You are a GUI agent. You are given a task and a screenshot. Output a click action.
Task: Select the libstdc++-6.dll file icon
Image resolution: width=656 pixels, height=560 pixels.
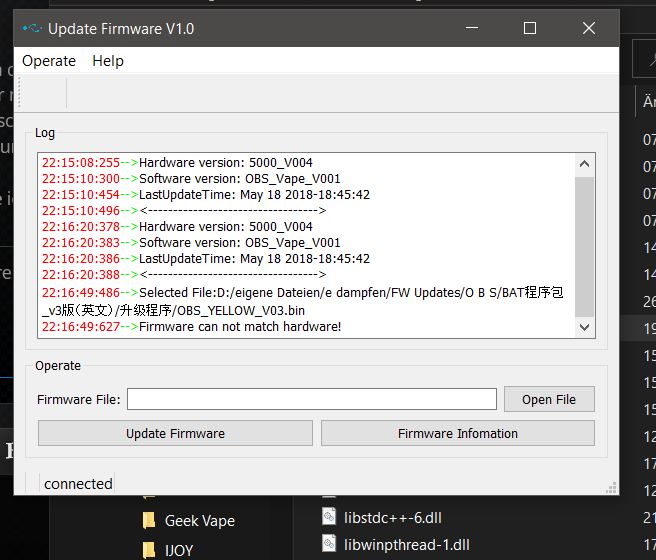[x=329, y=516]
